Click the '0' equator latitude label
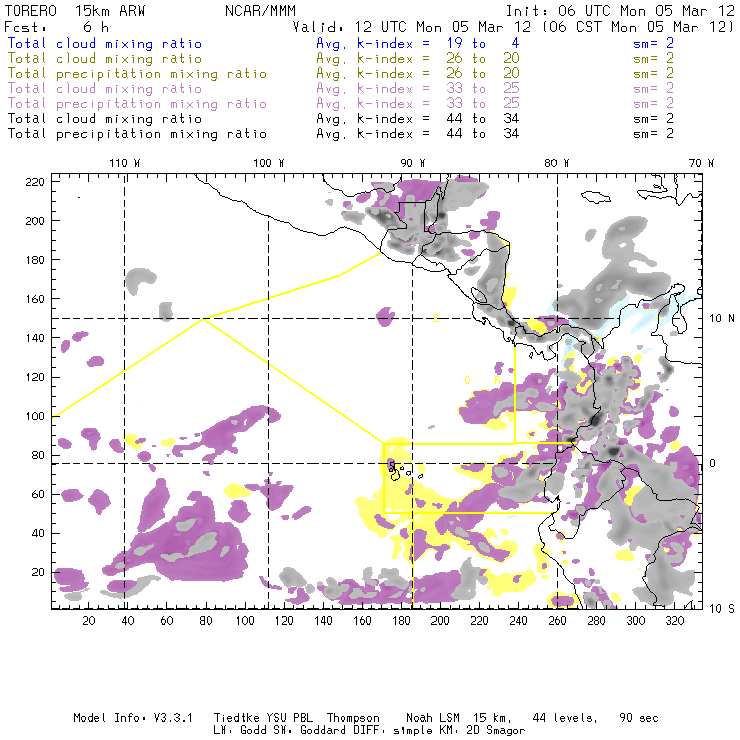The height and width of the screenshot is (740, 740). click(x=713, y=463)
